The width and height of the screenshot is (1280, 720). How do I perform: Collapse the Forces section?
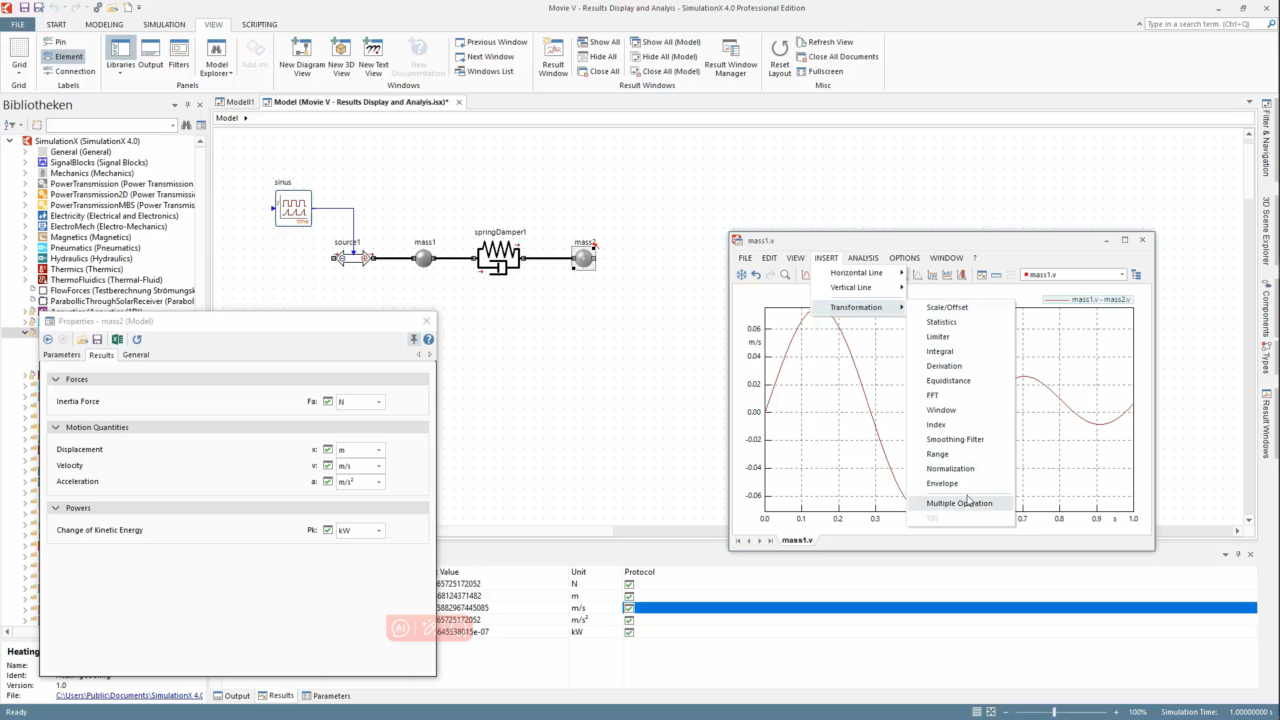55,380
